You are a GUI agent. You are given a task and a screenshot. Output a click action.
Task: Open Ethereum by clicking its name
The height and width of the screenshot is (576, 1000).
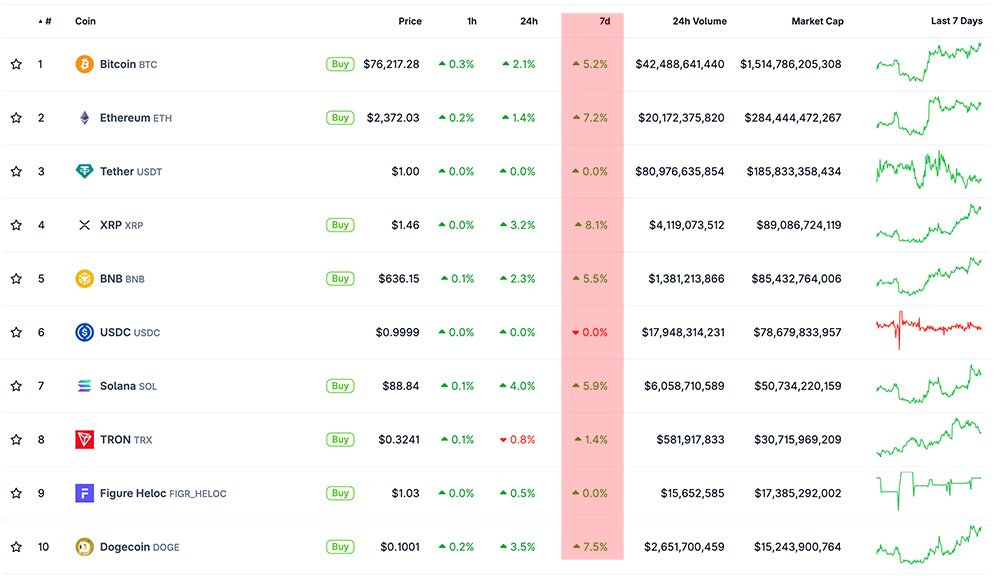[126, 117]
